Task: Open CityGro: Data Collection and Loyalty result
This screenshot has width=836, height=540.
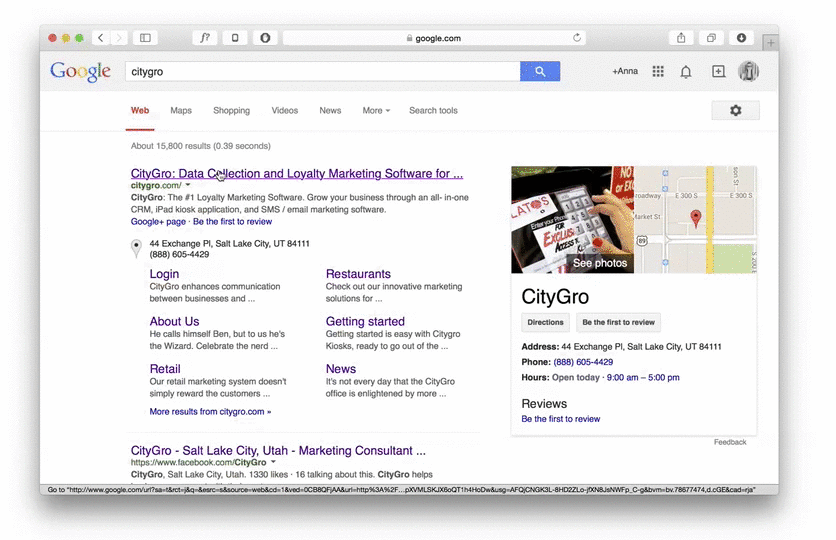Action: tap(297, 173)
